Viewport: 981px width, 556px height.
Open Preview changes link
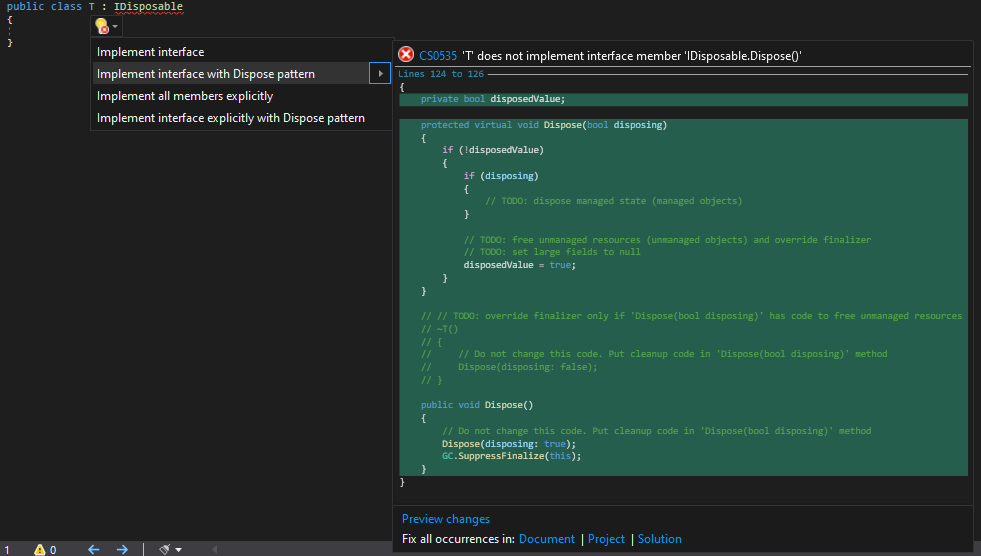coord(445,519)
